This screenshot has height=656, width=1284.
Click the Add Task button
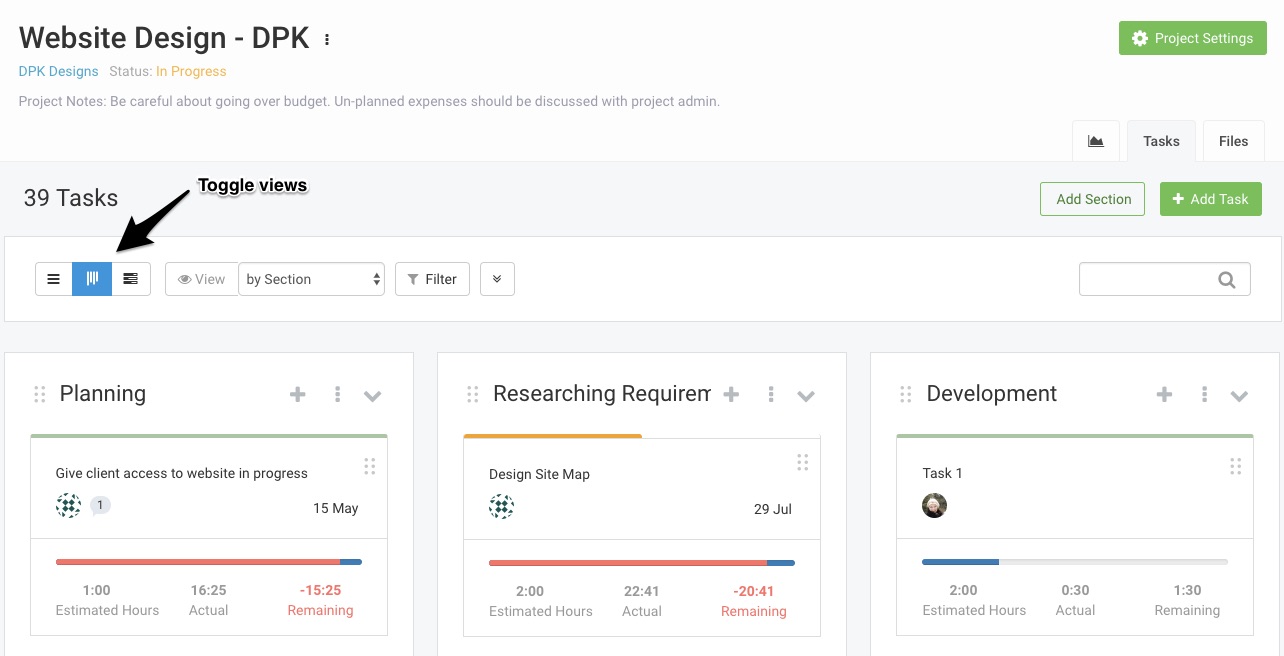click(x=1210, y=199)
